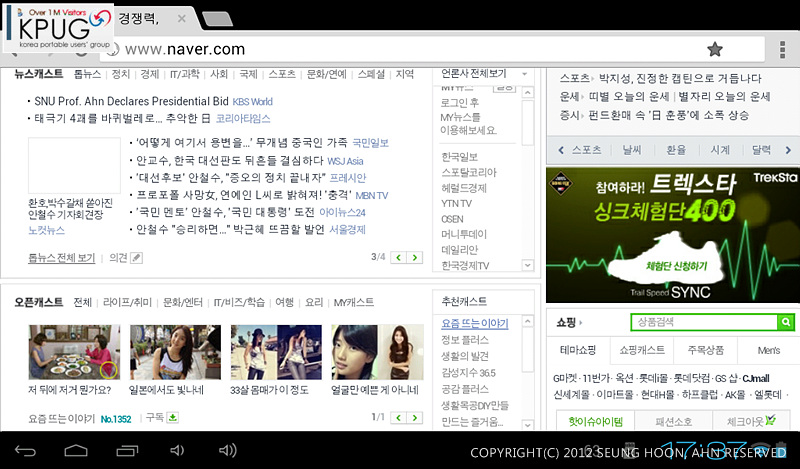Expand 언론사 전체보기 dropdown arrow
Screen dimensions: 800x469
click(x=525, y=75)
